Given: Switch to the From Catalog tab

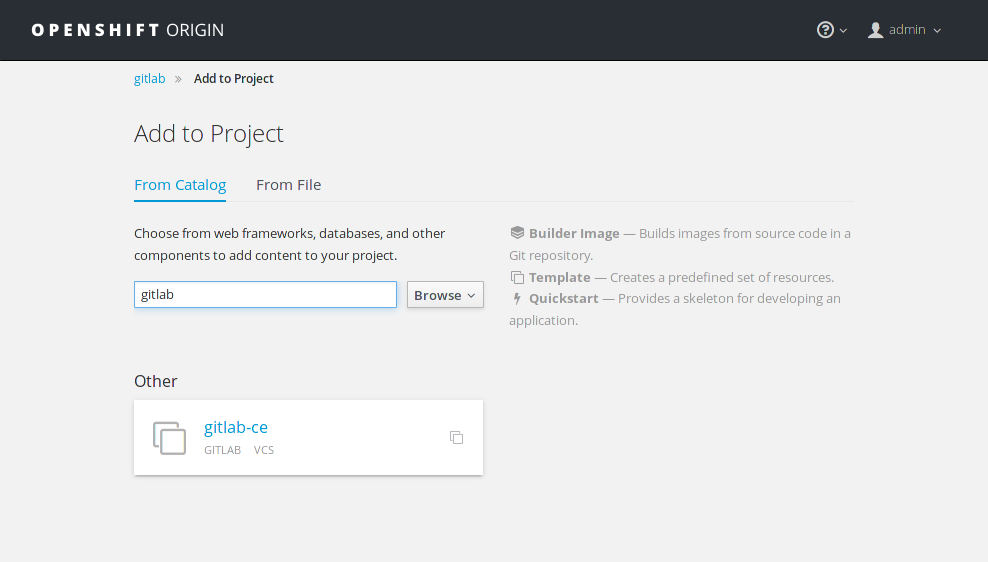Looking at the screenshot, I should click(180, 185).
